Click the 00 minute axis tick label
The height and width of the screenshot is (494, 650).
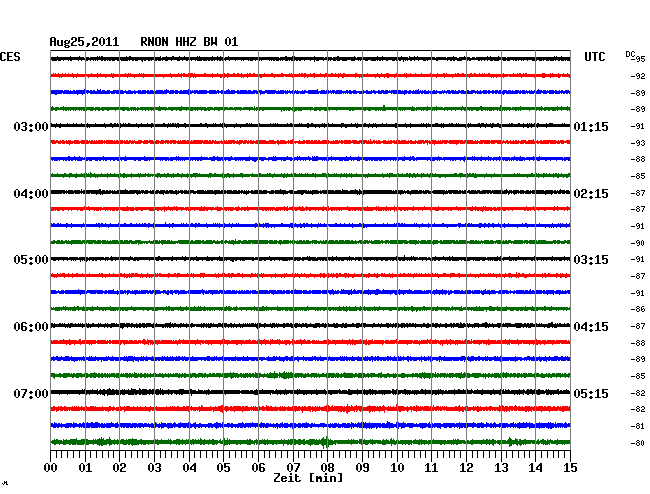click(x=51, y=468)
